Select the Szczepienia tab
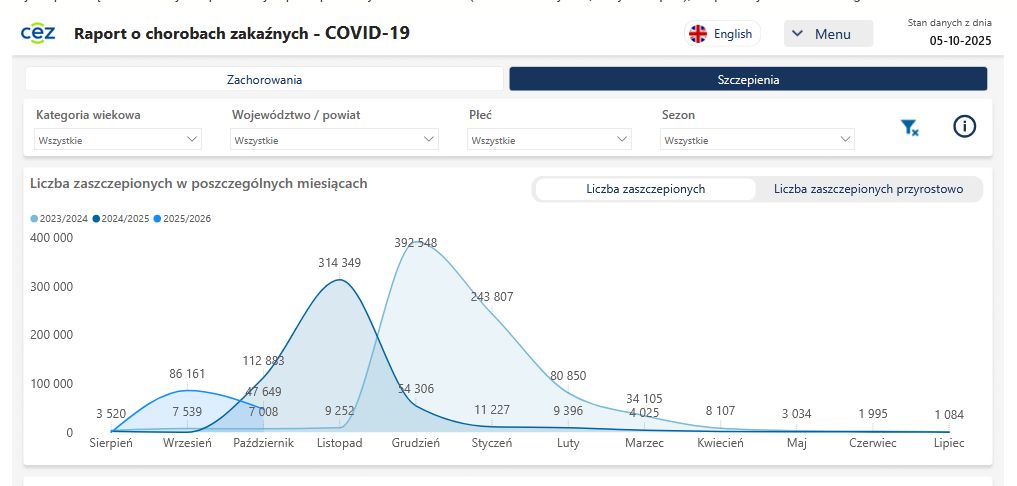Screen dimensions: 1017x486 [x=748, y=80]
